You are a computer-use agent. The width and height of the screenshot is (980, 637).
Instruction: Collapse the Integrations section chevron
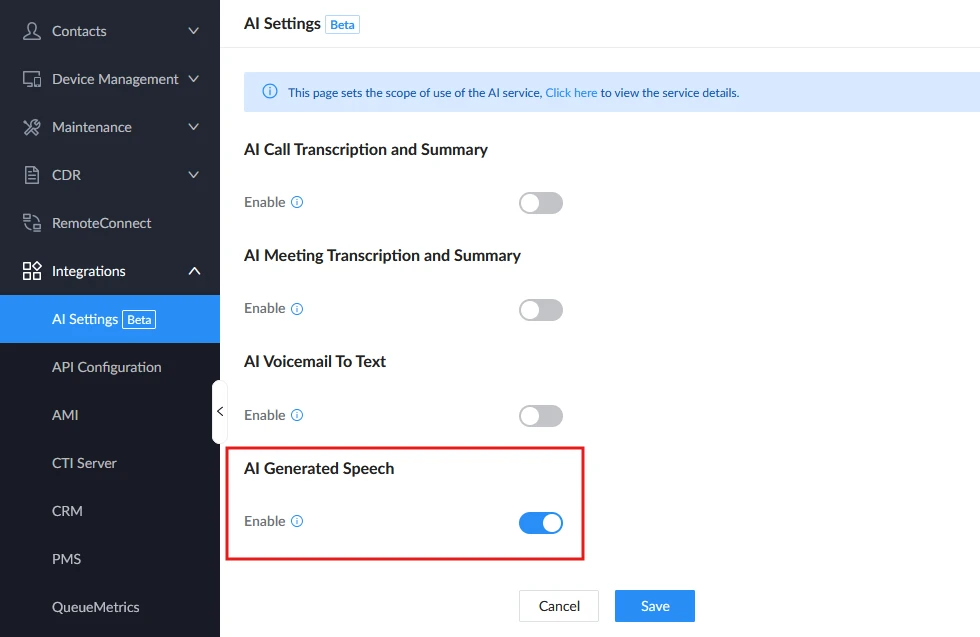pyautogui.click(x=194, y=271)
